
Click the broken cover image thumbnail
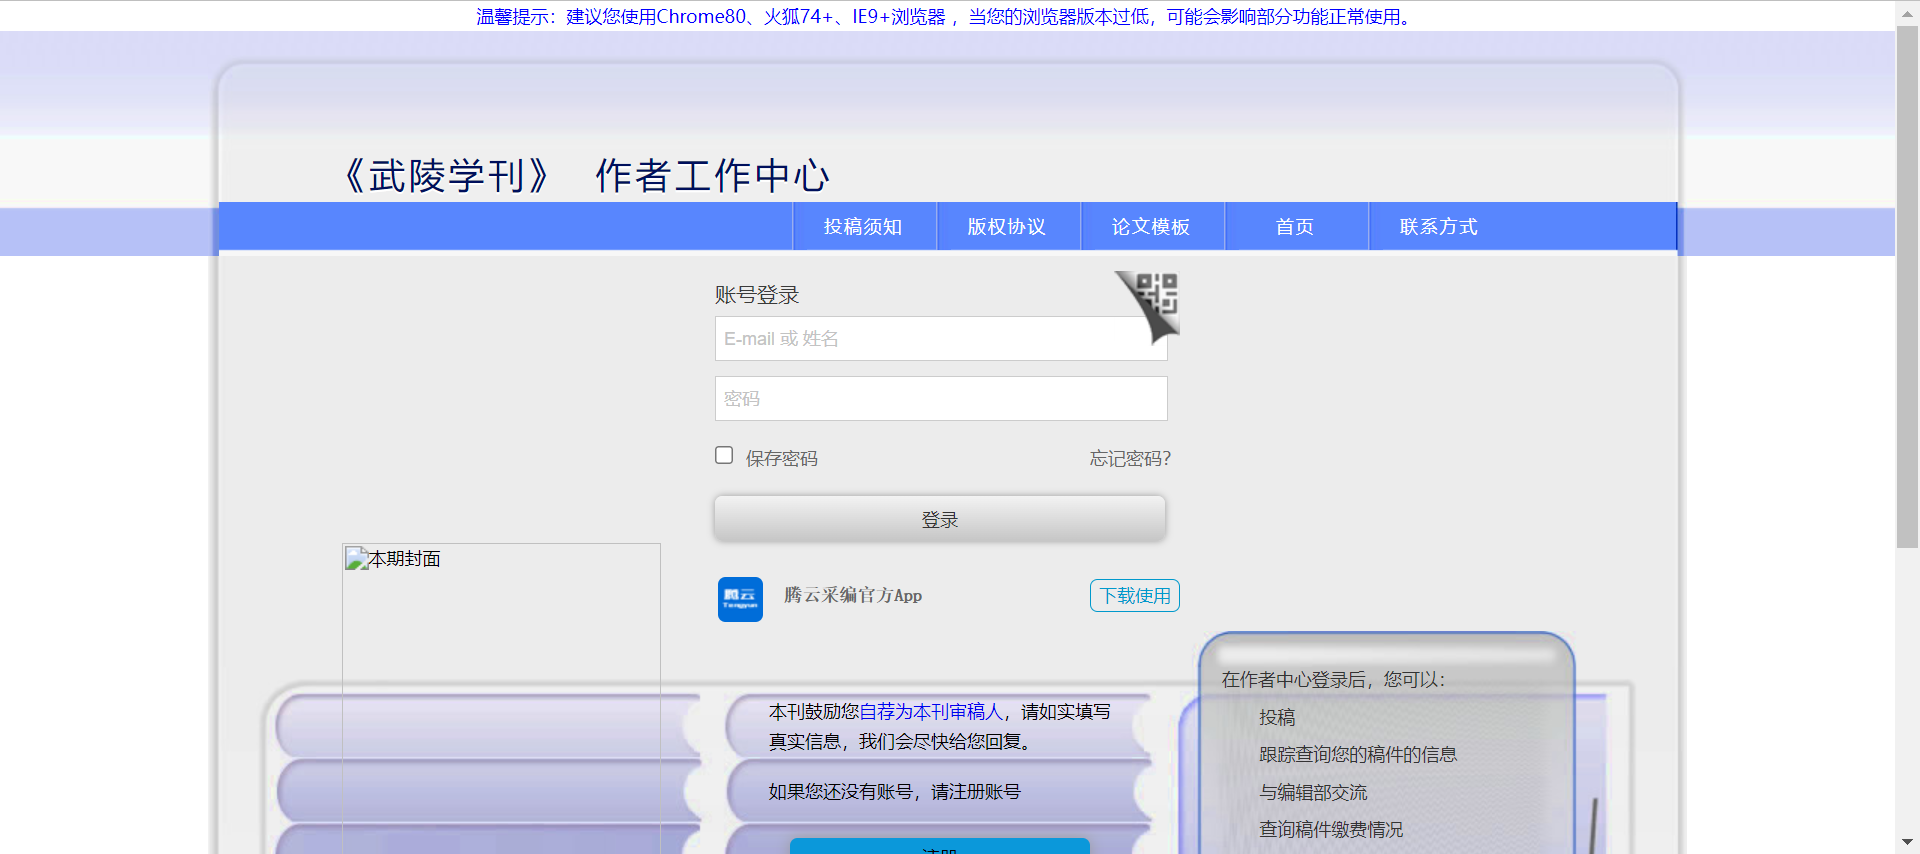[356, 560]
